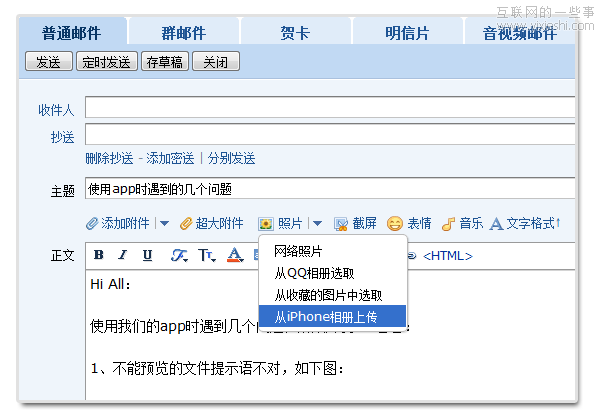The image size is (600, 420).
Task: Click the 音乐 text label
Action: click(471, 223)
